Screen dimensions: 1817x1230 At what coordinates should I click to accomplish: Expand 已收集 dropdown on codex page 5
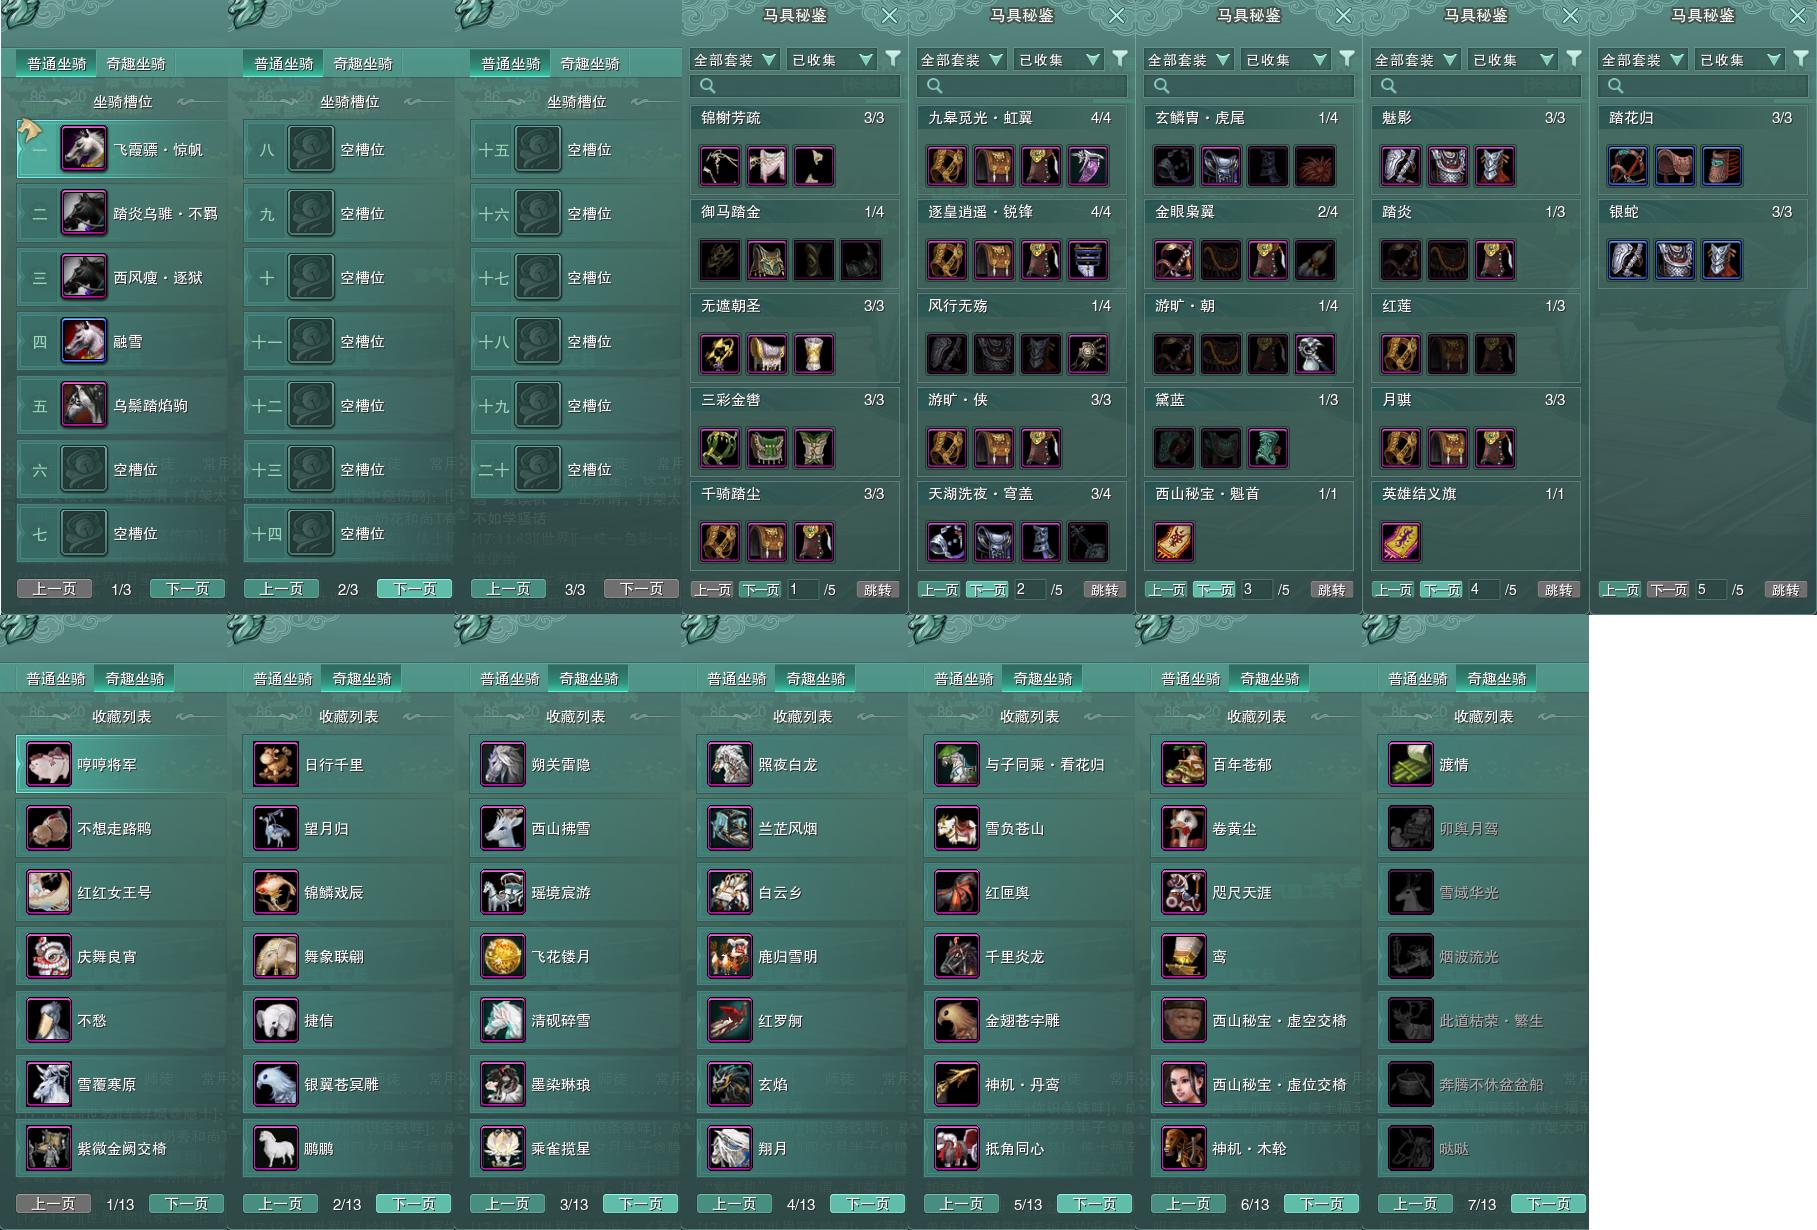[x=1740, y=59]
